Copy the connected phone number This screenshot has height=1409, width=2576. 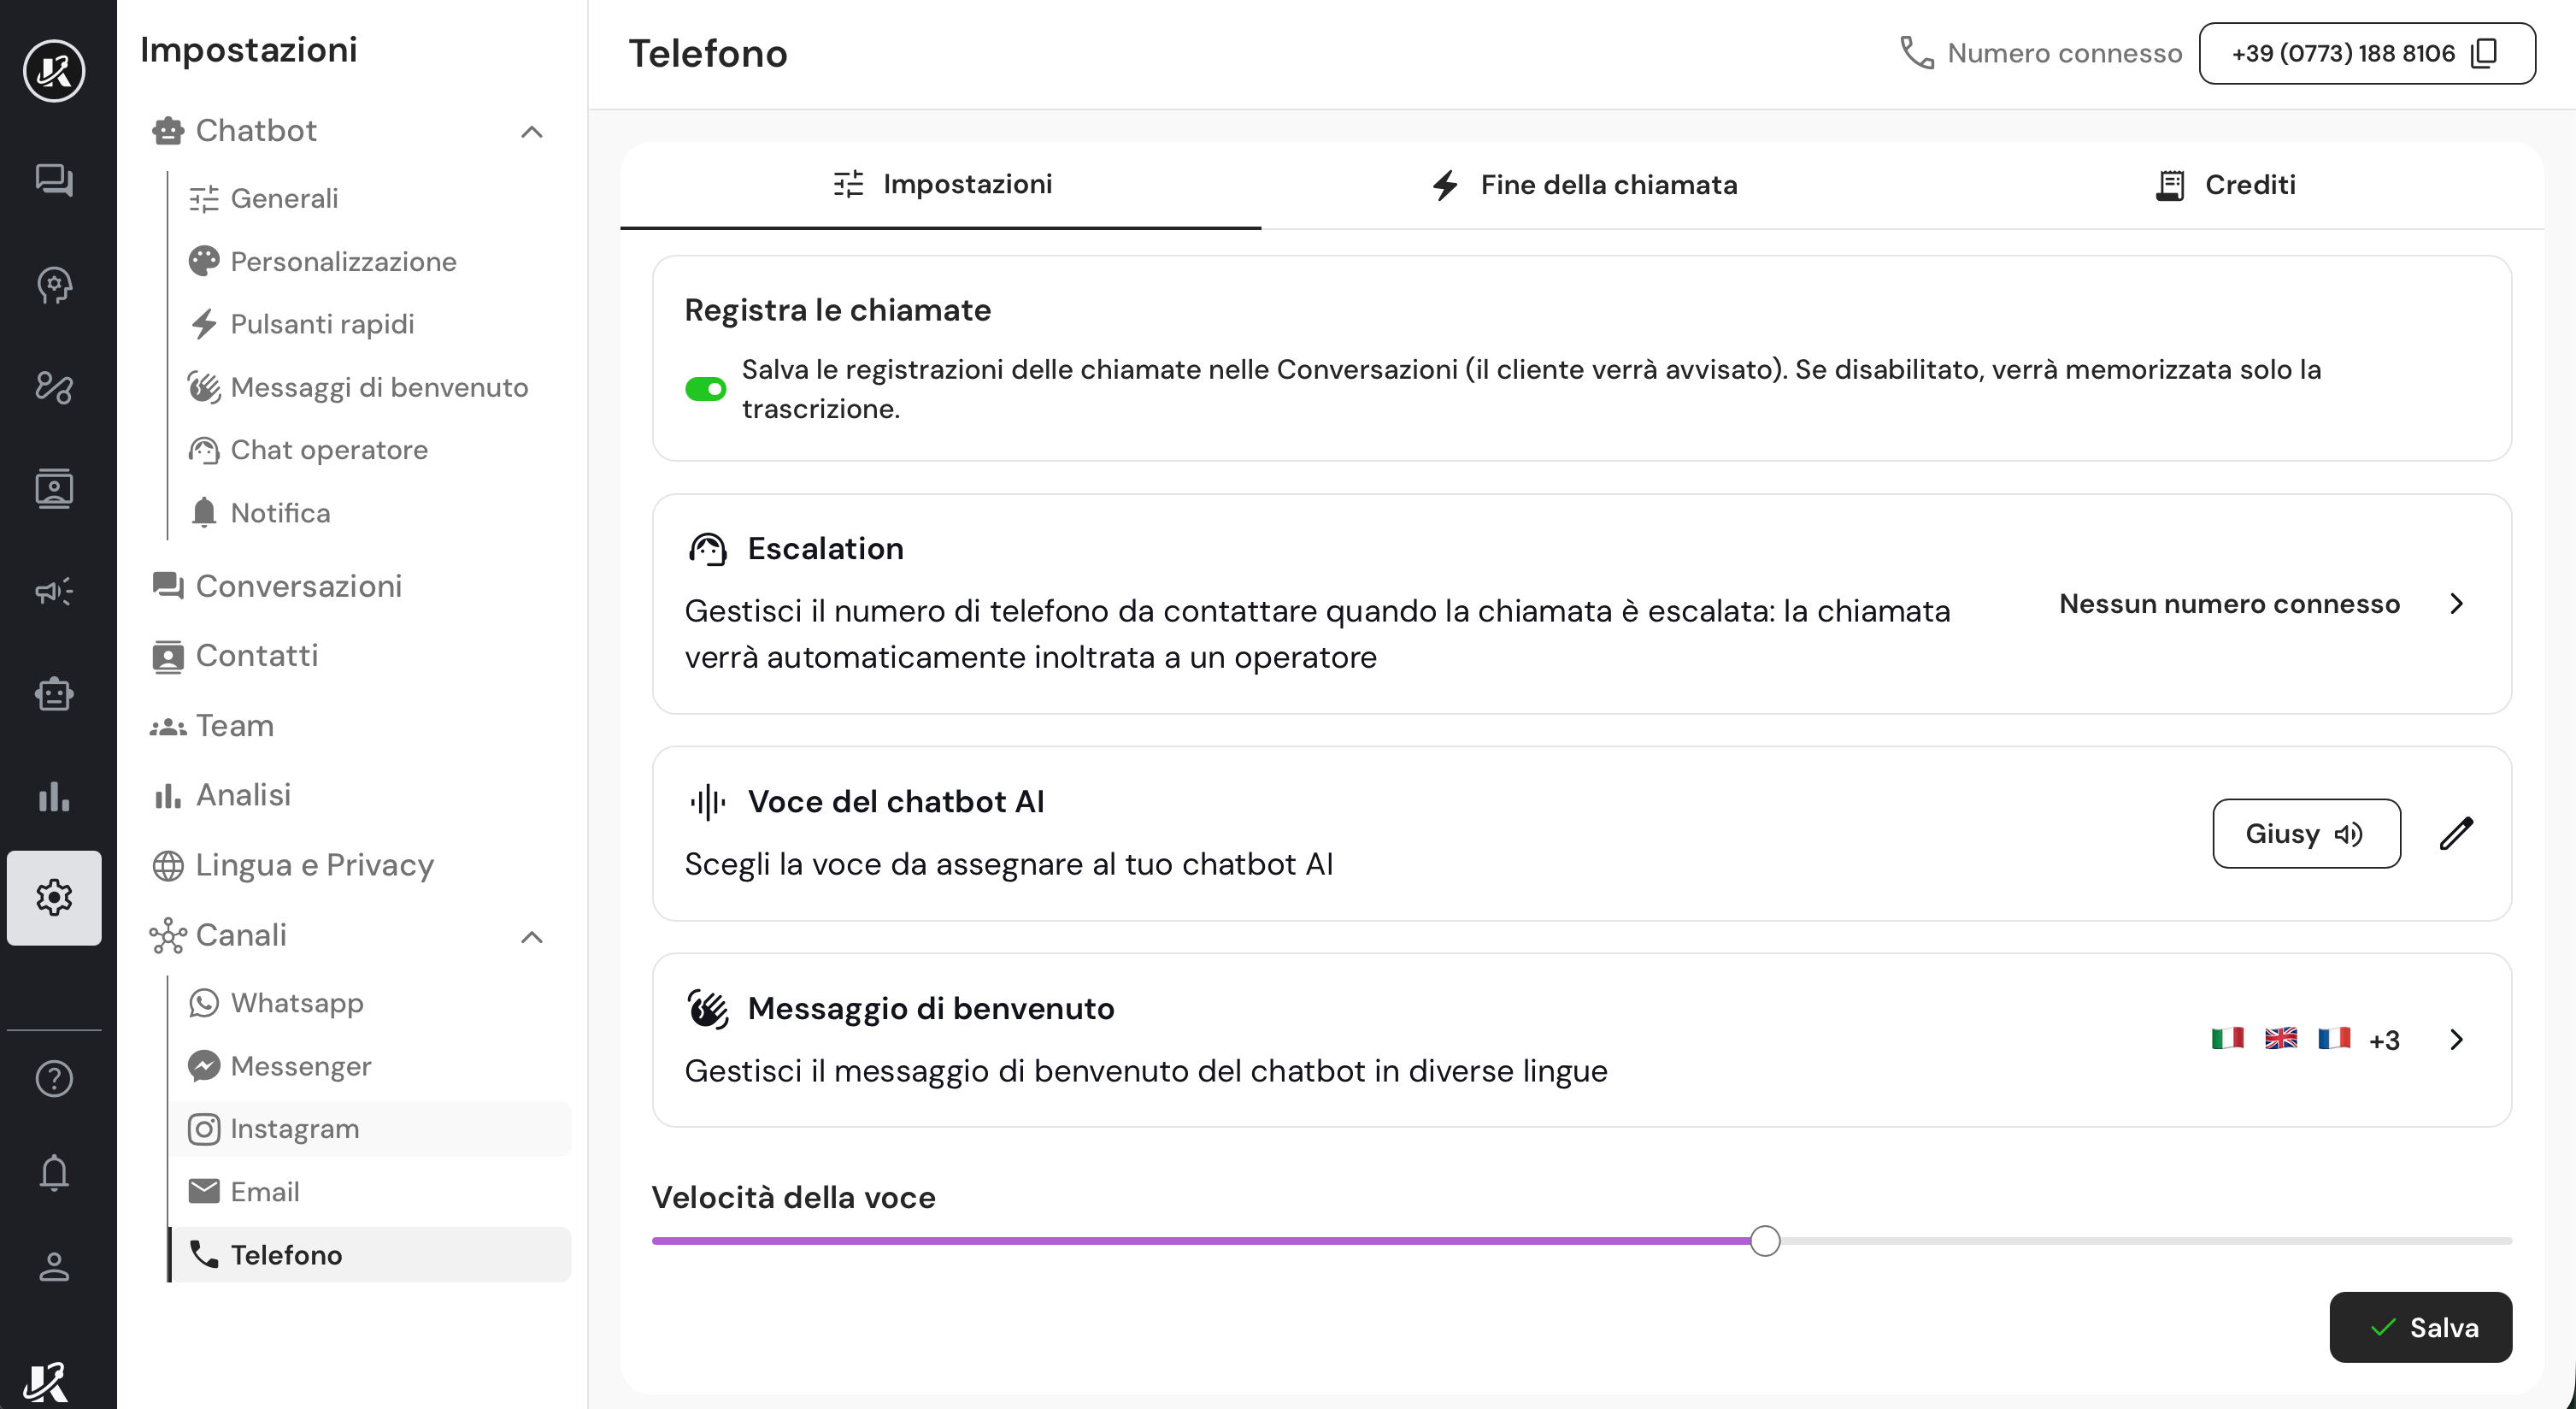(x=2484, y=53)
